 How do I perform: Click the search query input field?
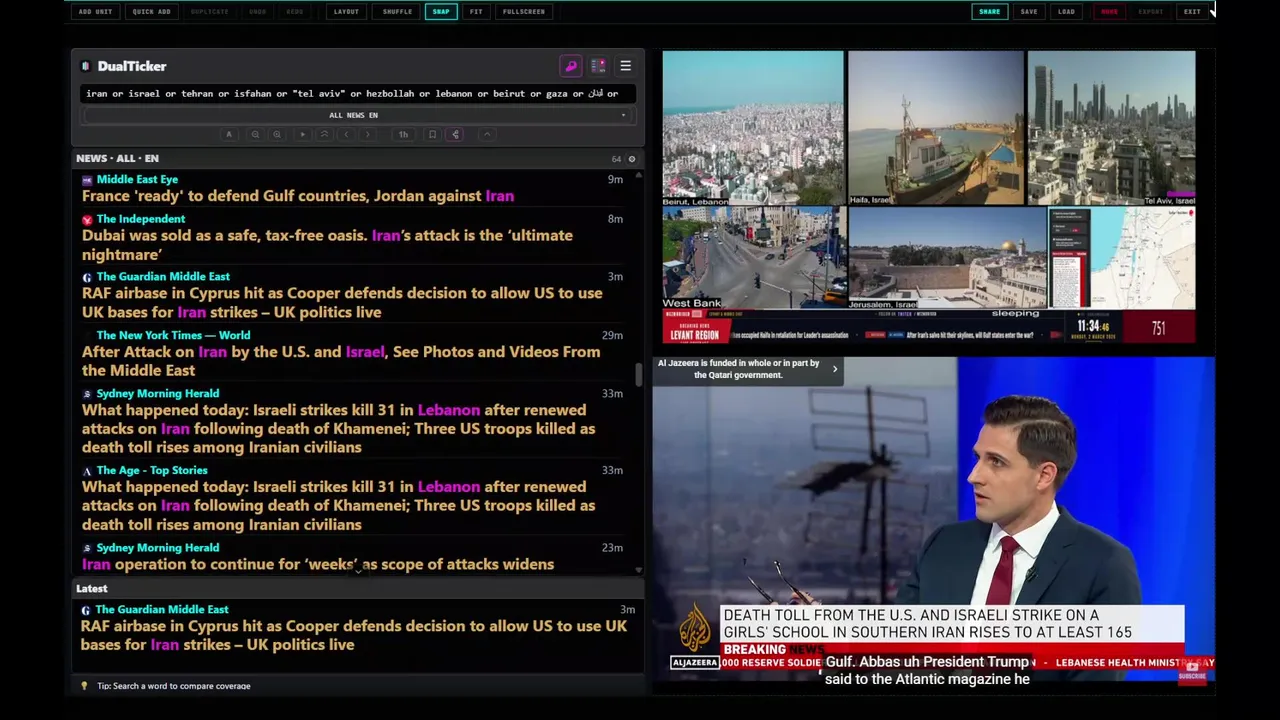pos(357,94)
